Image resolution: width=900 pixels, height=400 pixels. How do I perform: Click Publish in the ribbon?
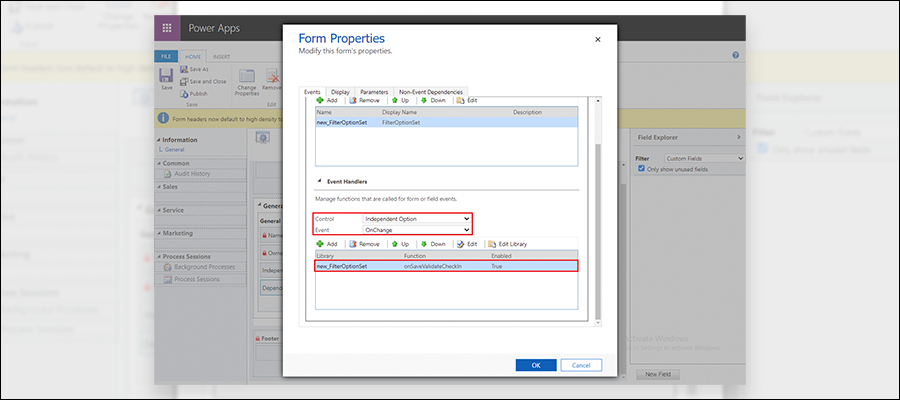(194, 94)
